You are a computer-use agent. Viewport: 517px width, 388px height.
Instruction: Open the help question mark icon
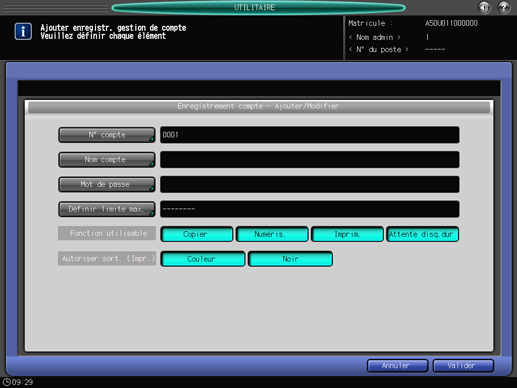point(504,7)
